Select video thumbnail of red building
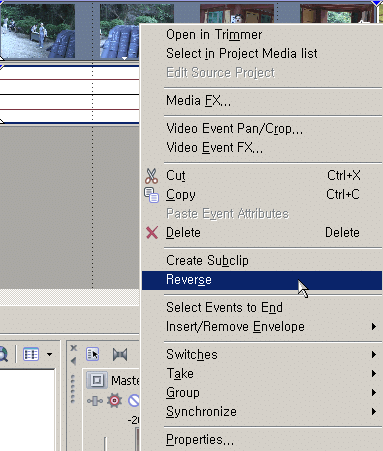Image resolution: width=383 pixels, height=451 pixels. click(x=237, y=14)
